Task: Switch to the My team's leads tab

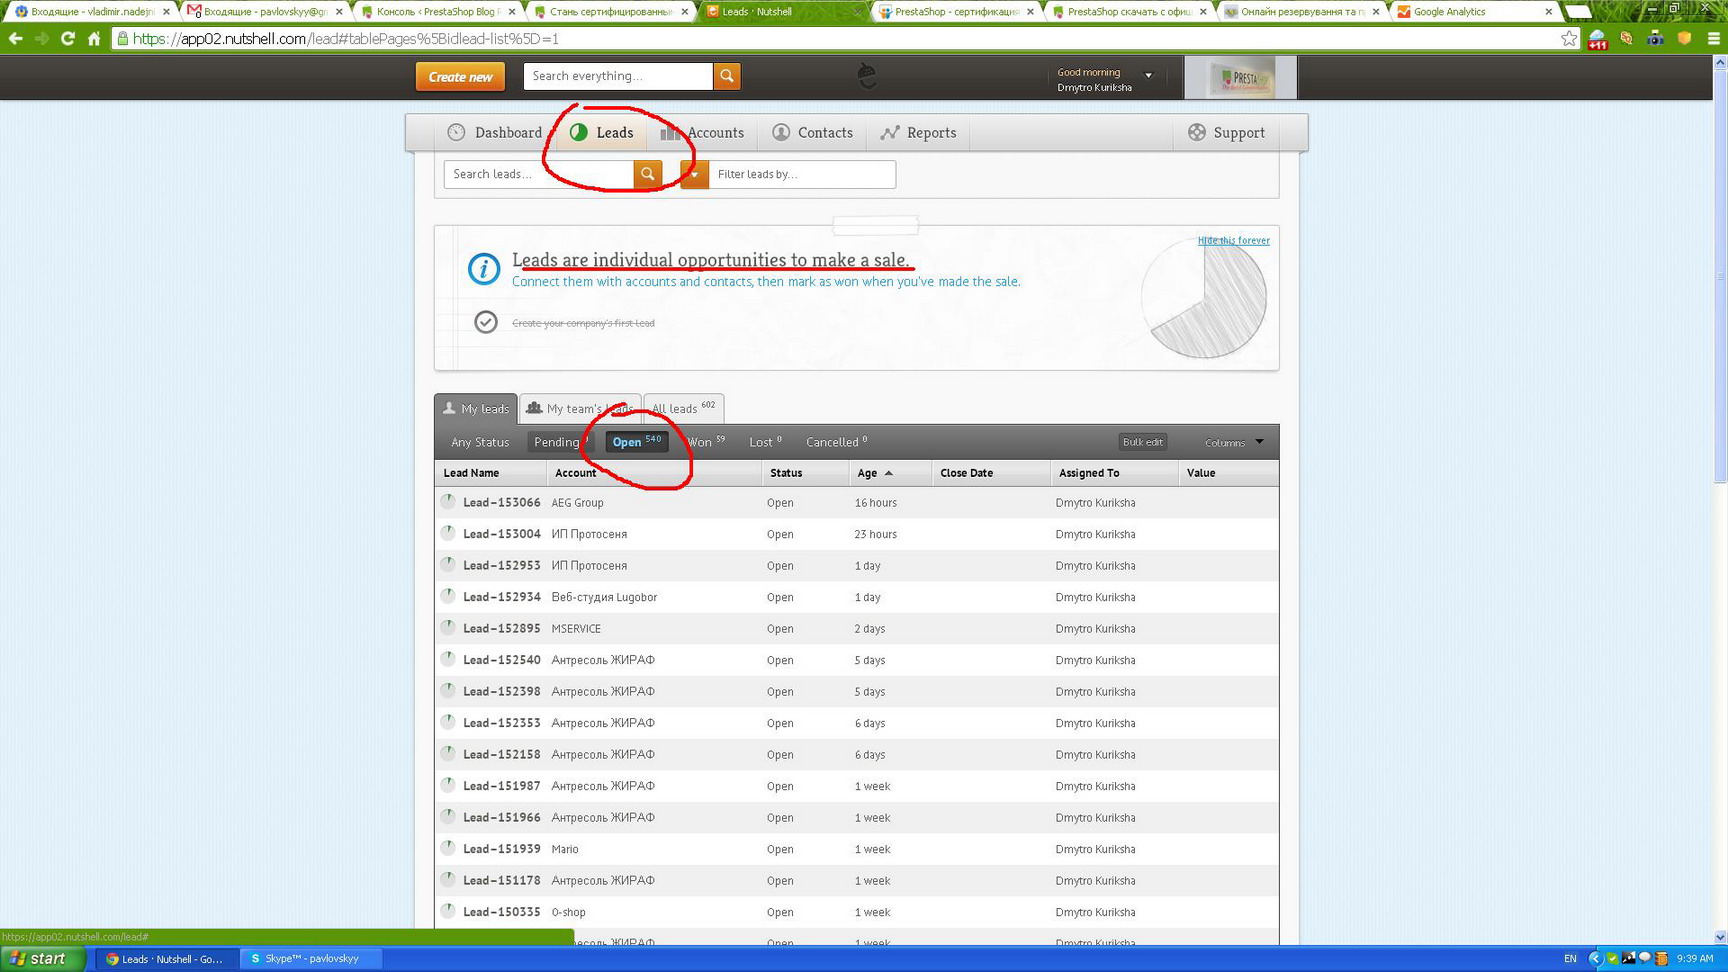Action: coord(580,408)
